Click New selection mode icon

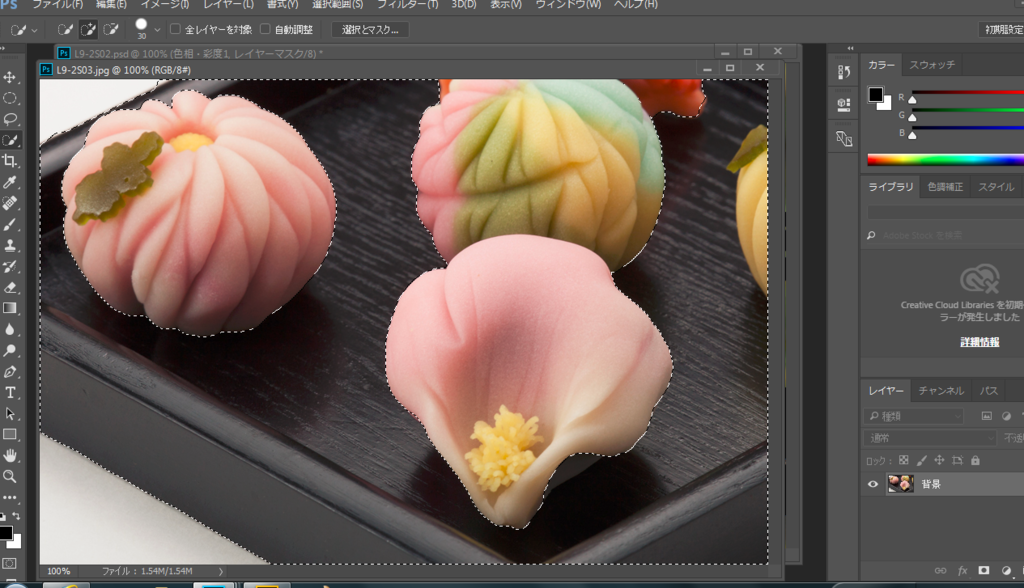(65, 29)
